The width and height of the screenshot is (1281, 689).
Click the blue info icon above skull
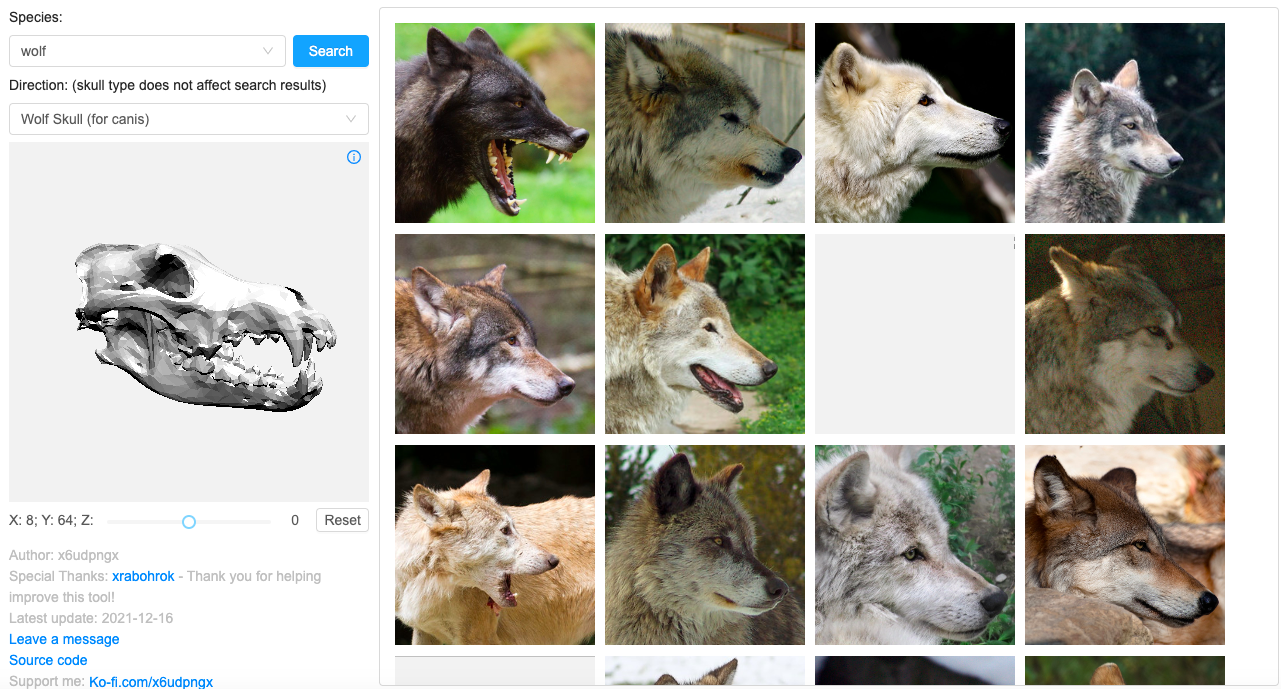tap(353, 157)
